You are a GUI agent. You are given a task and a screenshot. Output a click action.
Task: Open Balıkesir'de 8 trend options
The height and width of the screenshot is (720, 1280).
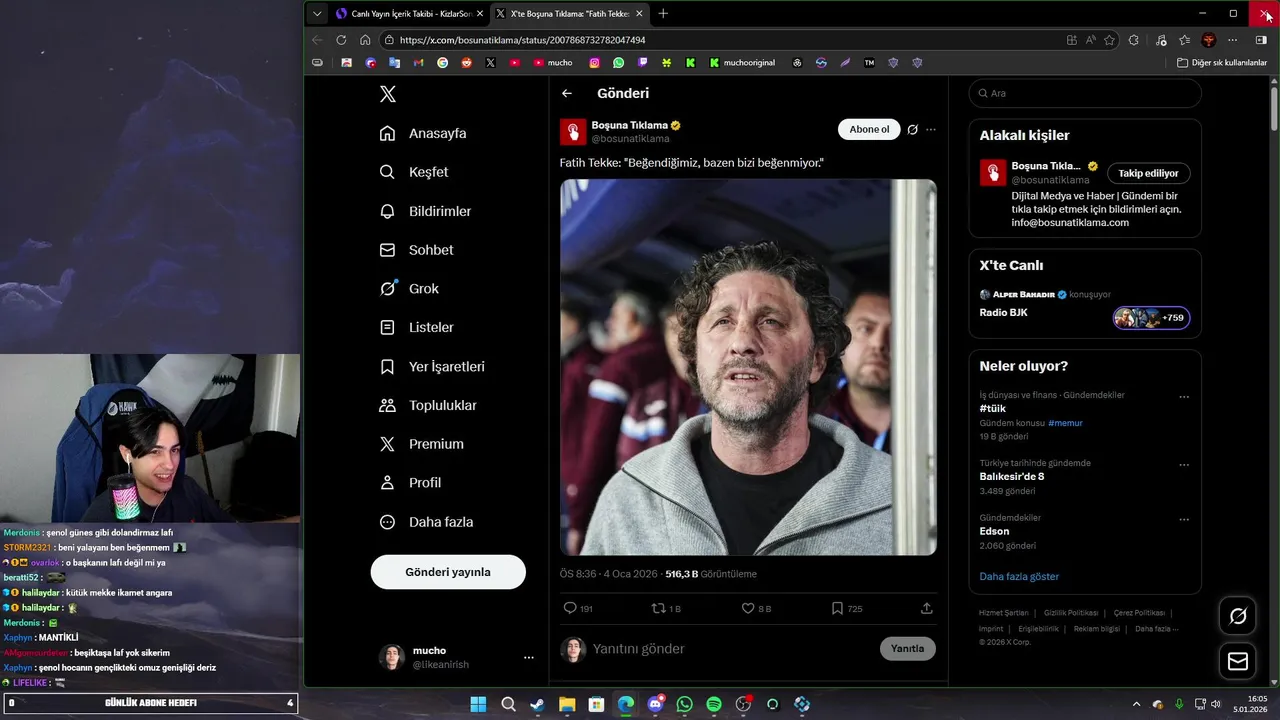pos(1184,465)
